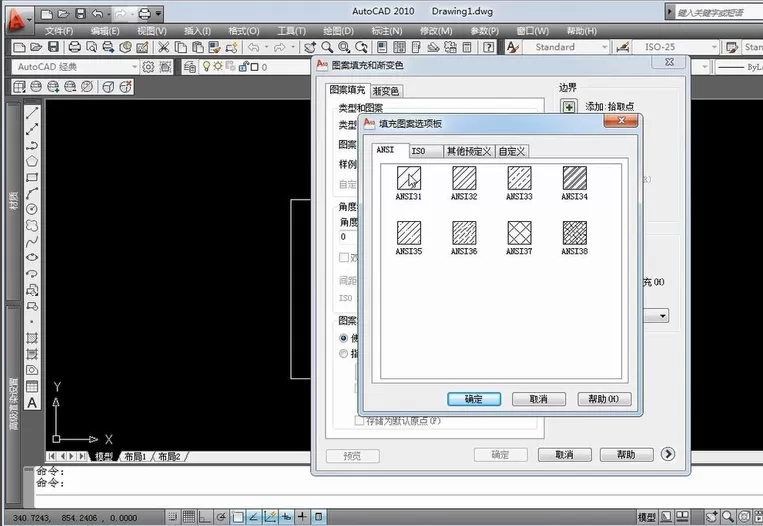Click the workspace settings gear icon
763x526 pixels.
tap(148, 67)
